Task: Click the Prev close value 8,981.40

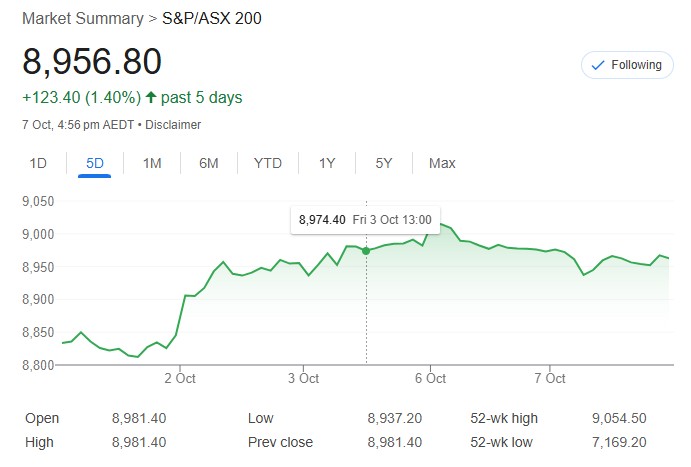Action: coord(394,442)
